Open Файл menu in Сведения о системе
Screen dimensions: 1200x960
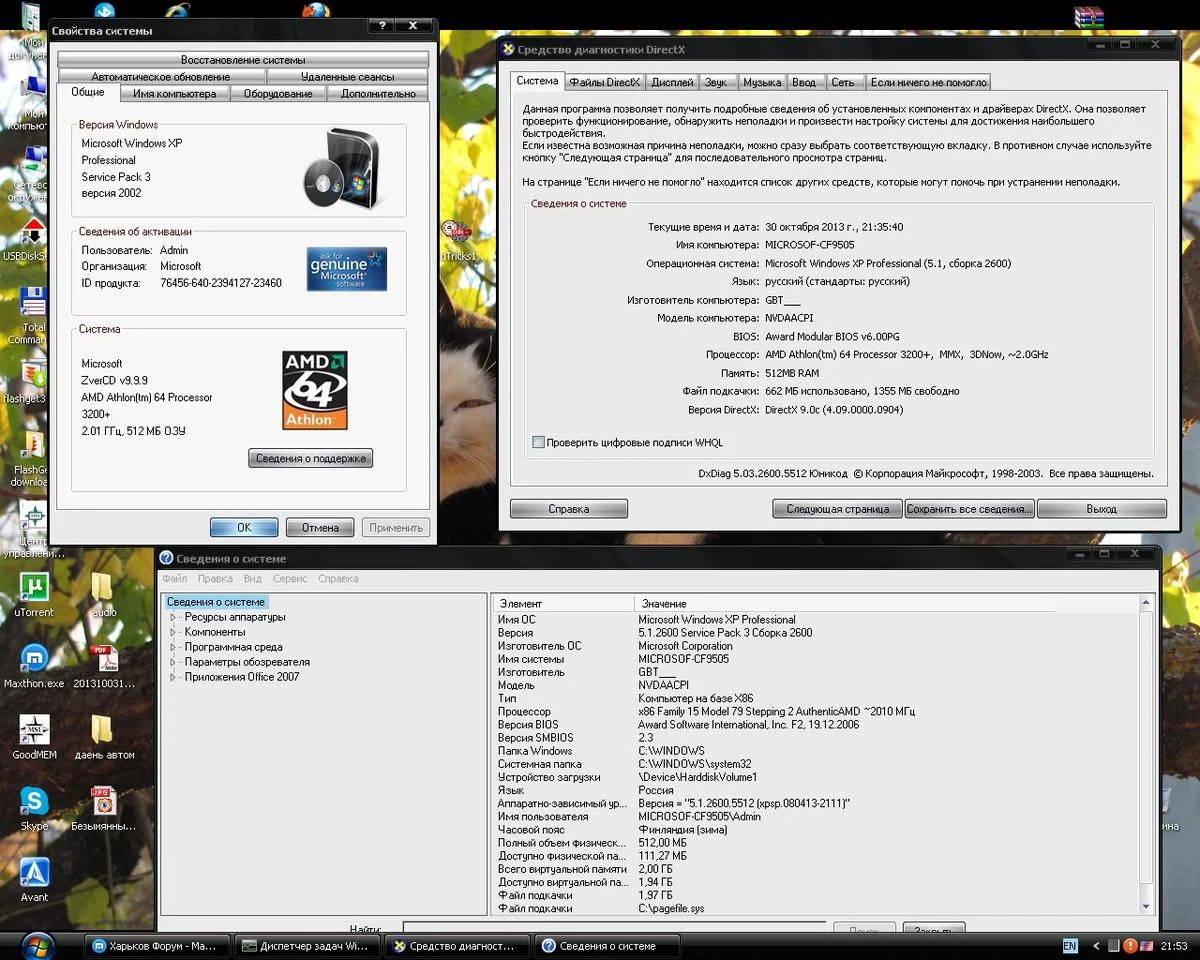coord(174,578)
